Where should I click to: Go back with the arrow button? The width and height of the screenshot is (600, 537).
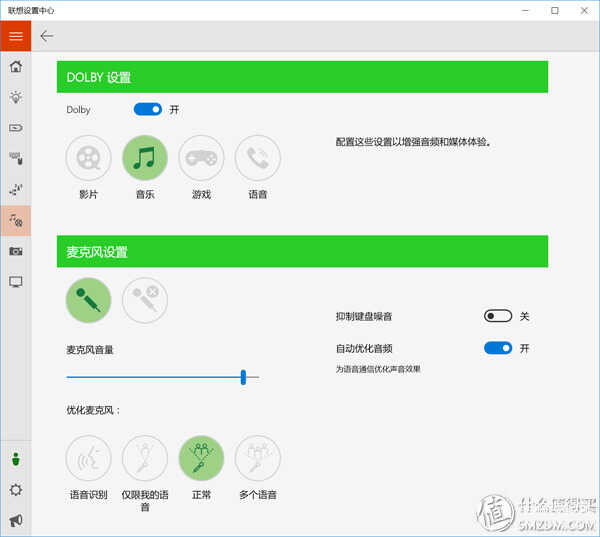pyautogui.click(x=47, y=36)
